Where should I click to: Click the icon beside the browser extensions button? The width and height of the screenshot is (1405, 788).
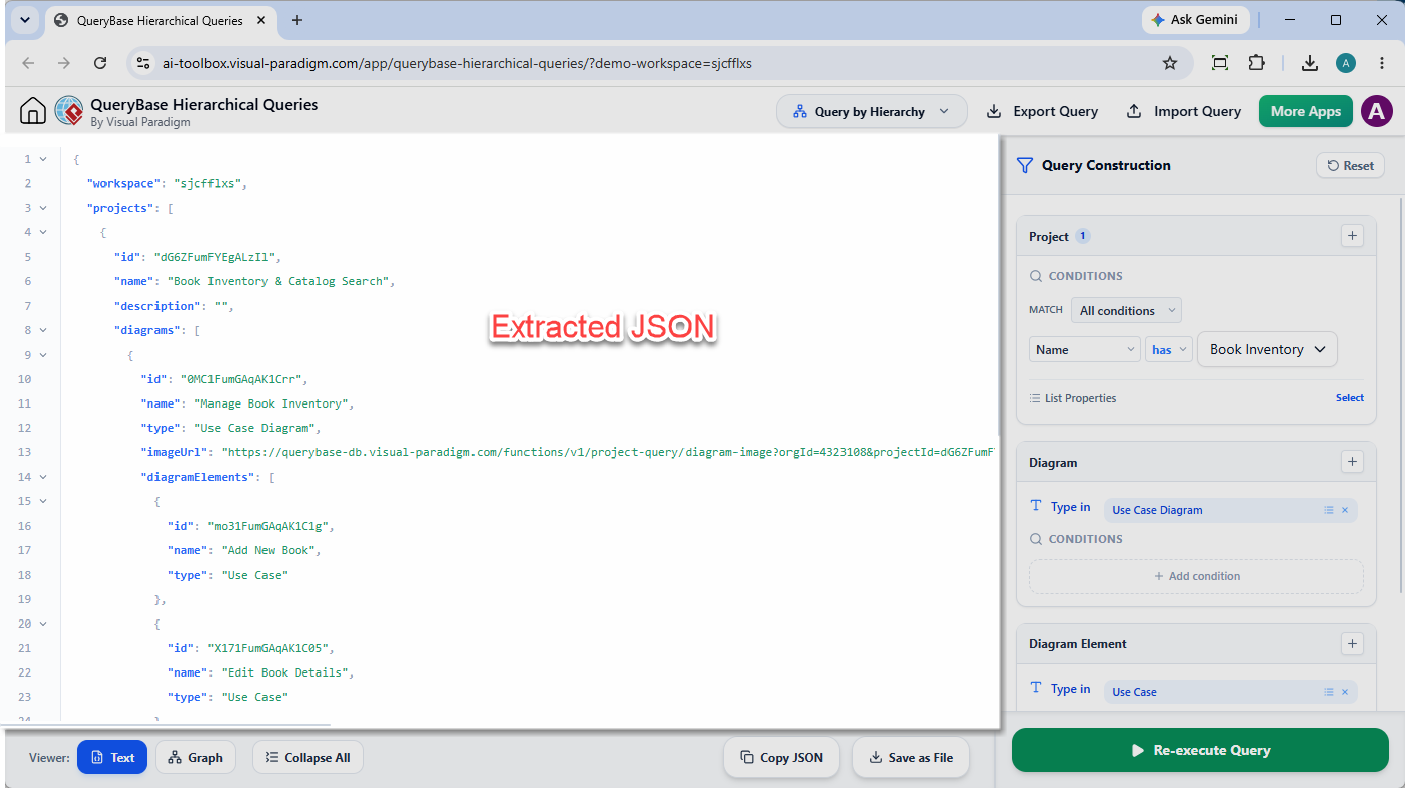tap(1220, 63)
